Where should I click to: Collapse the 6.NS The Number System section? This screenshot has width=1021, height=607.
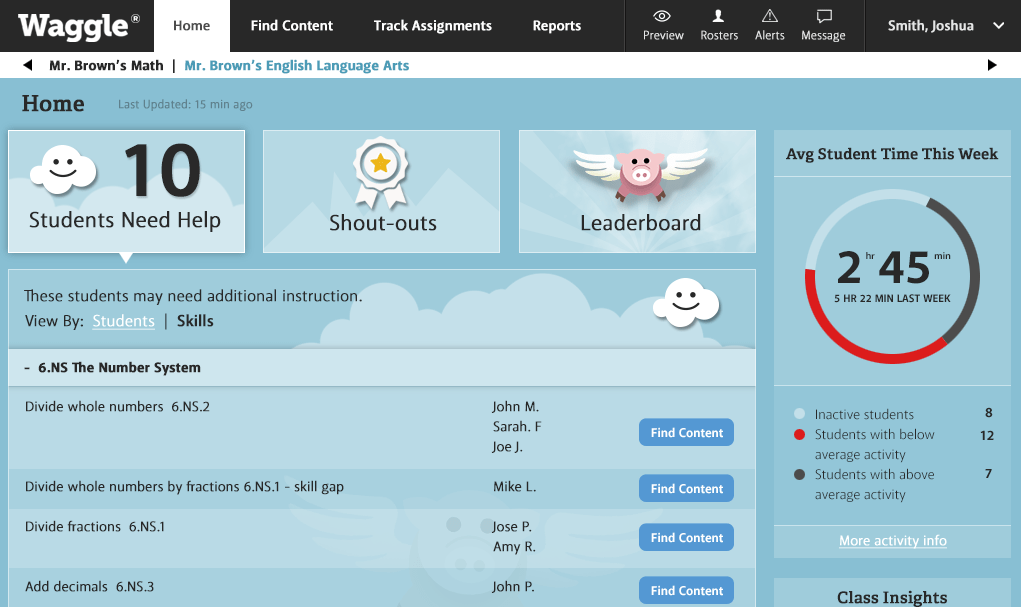coord(27,368)
